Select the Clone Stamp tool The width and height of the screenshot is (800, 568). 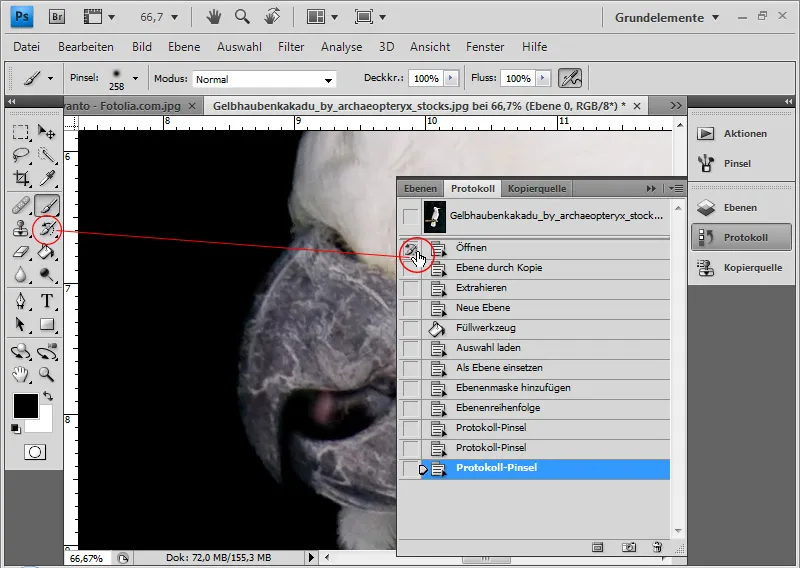pos(20,229)
